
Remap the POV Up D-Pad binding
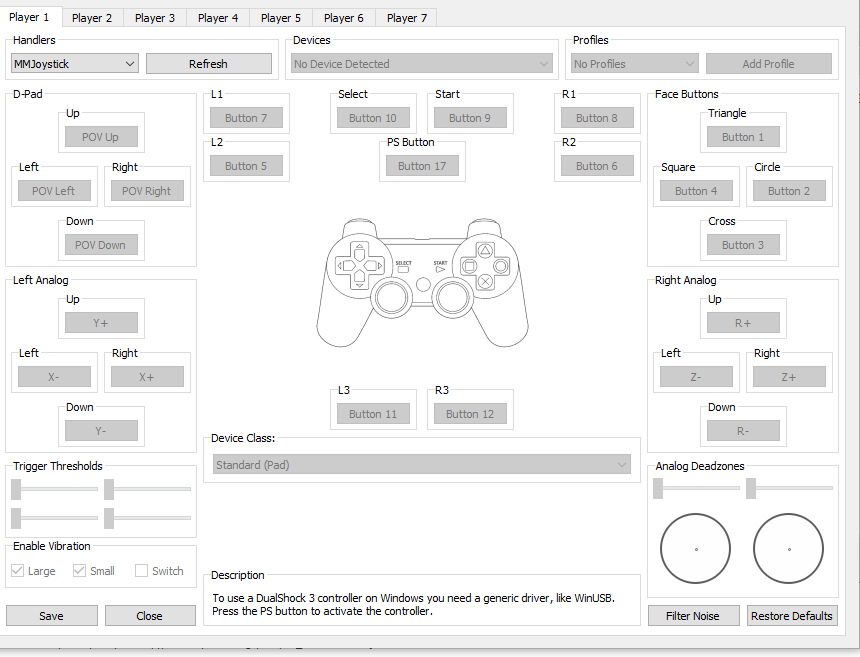(101, 133)
